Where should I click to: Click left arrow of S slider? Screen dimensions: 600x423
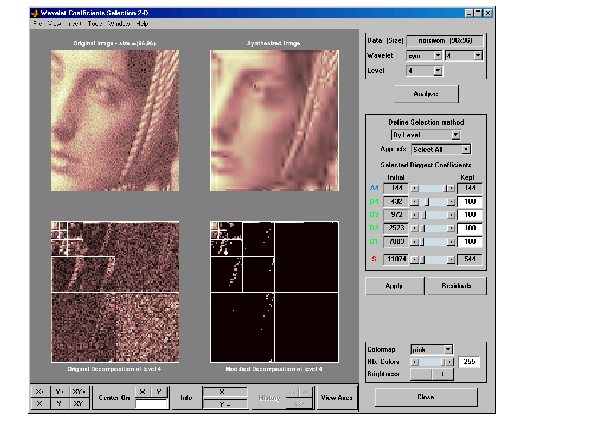pos(415,260)
